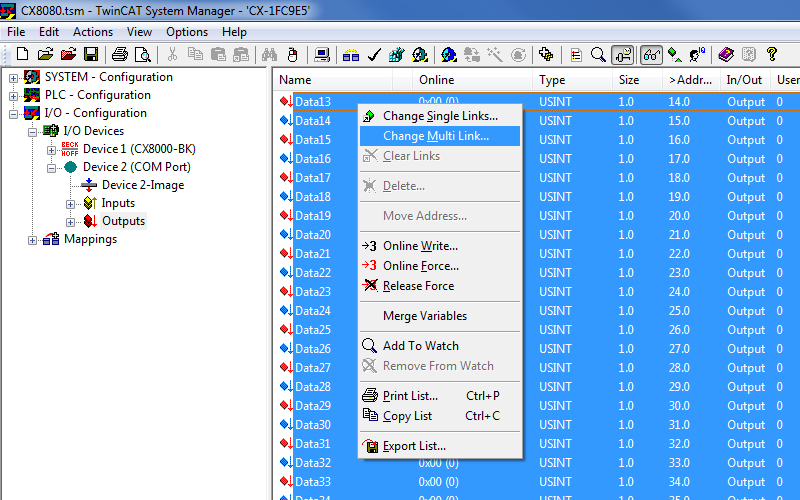The height and width of the screenshot is (500, 800).
Task: Choose Online Force from the context menu
Action: (x=440, y=265)
